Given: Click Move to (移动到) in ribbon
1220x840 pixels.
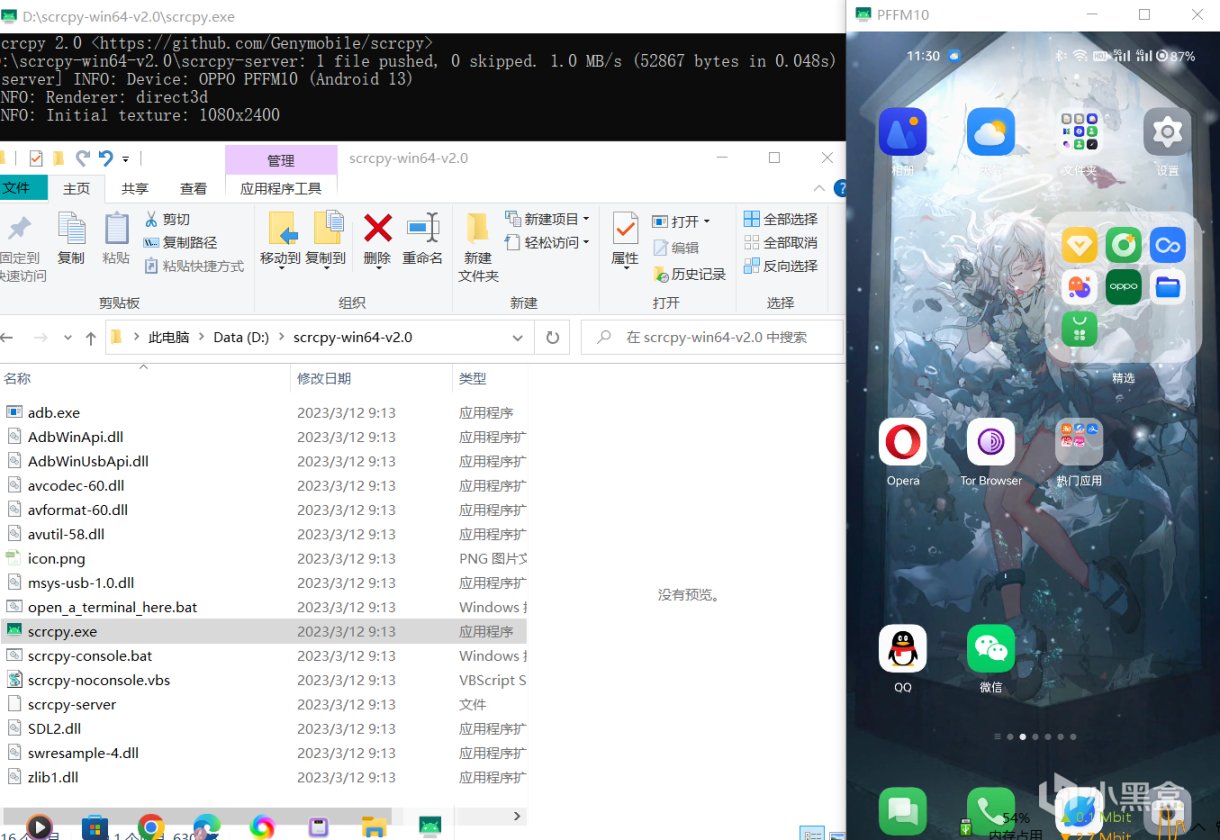Looking at the screenshot, I should (x=280, y=239).
